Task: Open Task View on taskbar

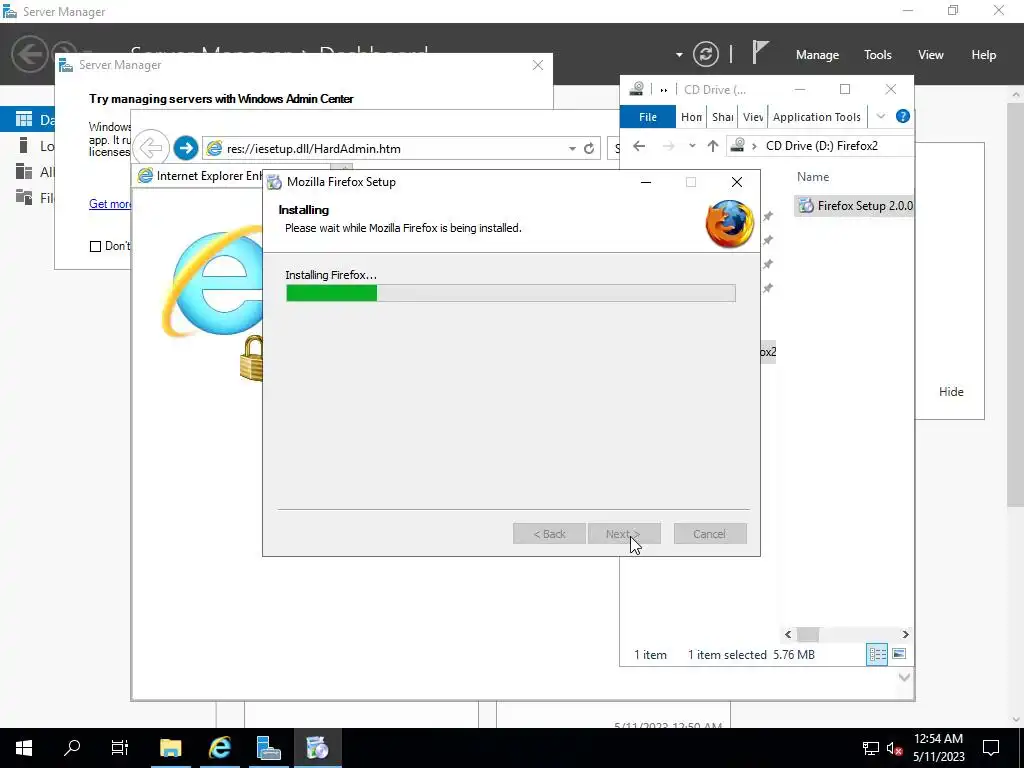Action: pyautogui.click(x=120, y=748)
